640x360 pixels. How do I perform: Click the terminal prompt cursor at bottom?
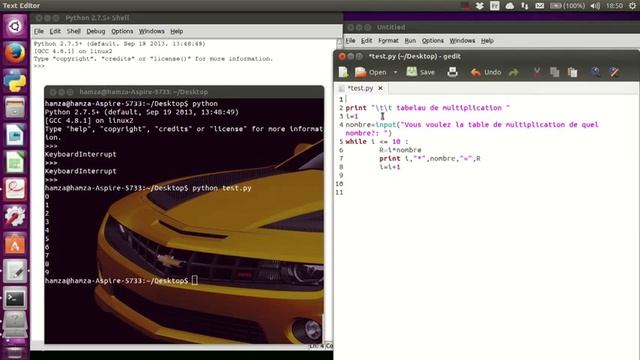pyautogui.click(x=195, y=280)
